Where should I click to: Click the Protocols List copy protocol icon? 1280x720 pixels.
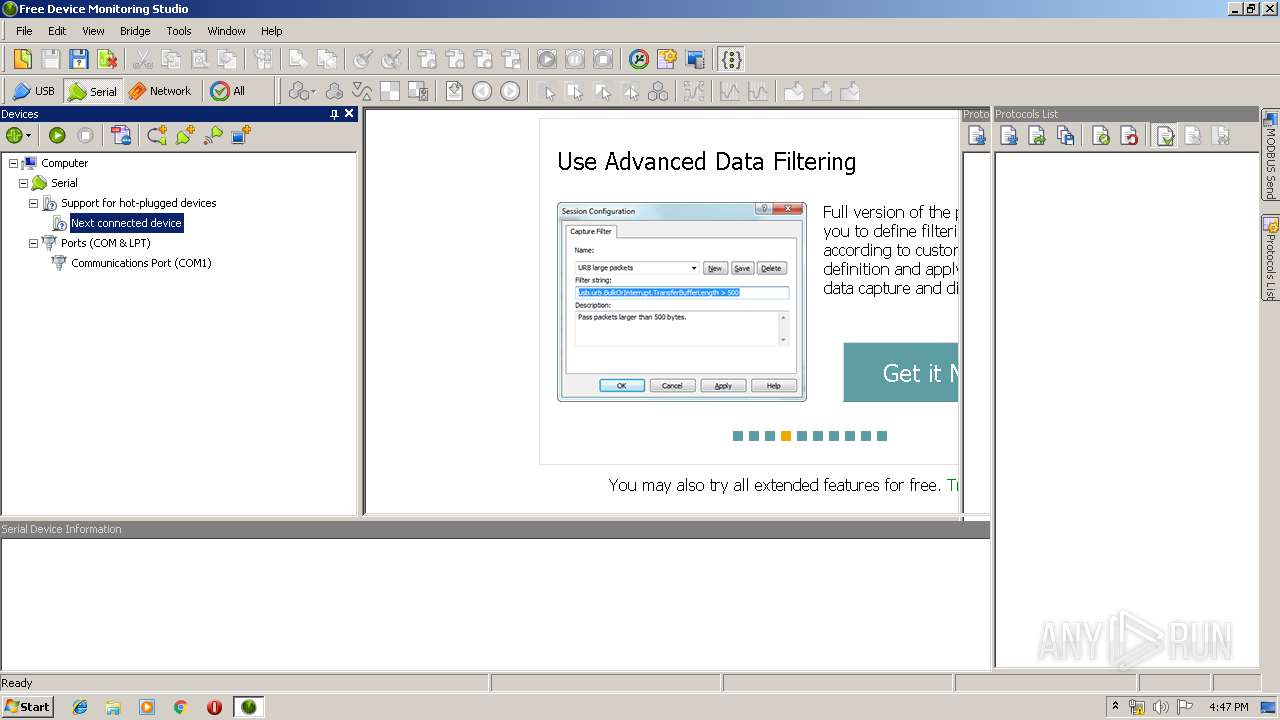(x=1065, y=136)
